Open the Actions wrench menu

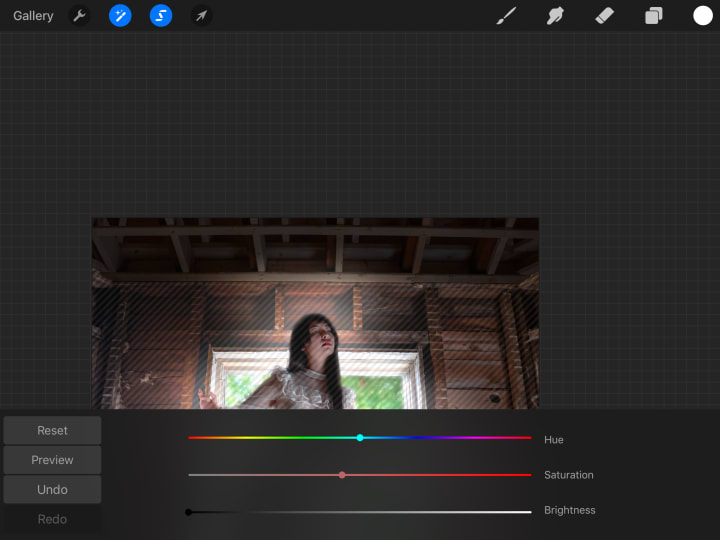[x=79, y=16]
